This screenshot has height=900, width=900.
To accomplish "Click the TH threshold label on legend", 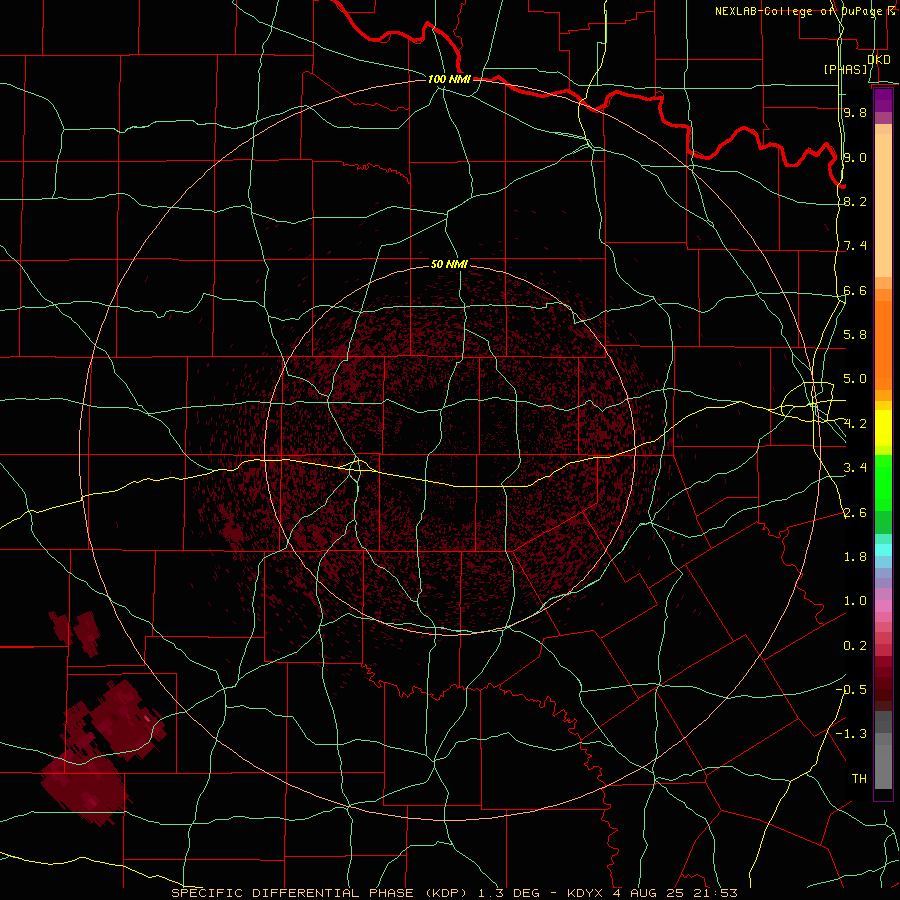I will [859, 779].
